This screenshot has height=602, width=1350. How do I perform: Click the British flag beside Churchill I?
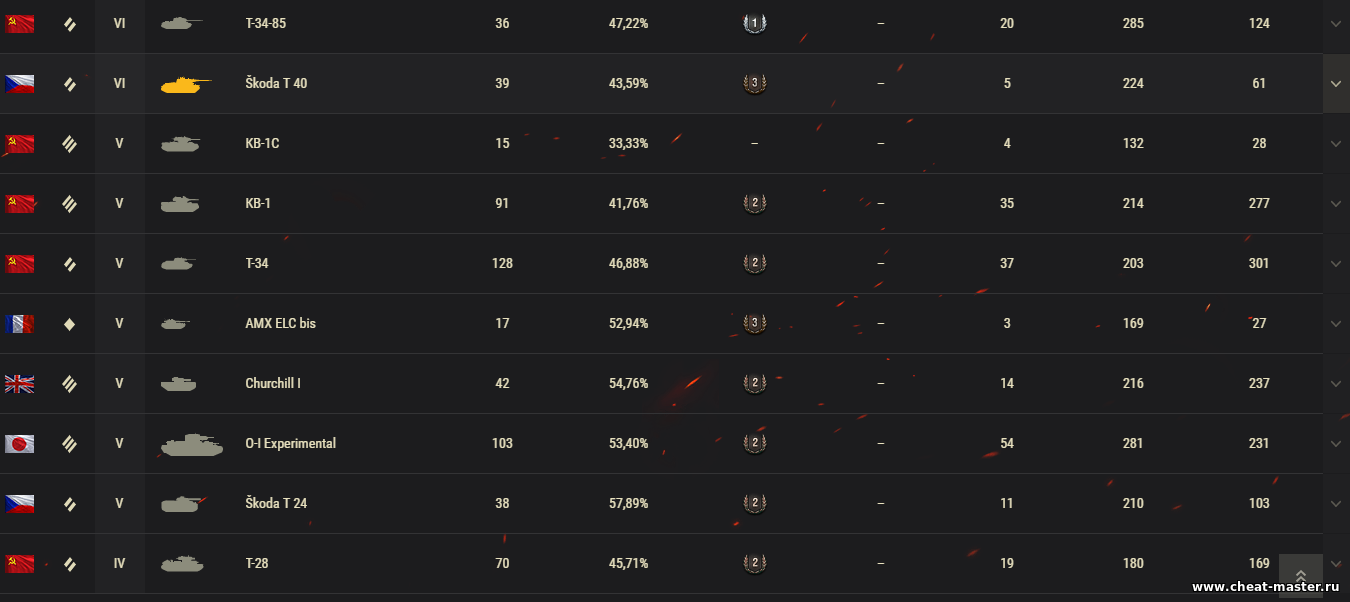click(20, 384)
